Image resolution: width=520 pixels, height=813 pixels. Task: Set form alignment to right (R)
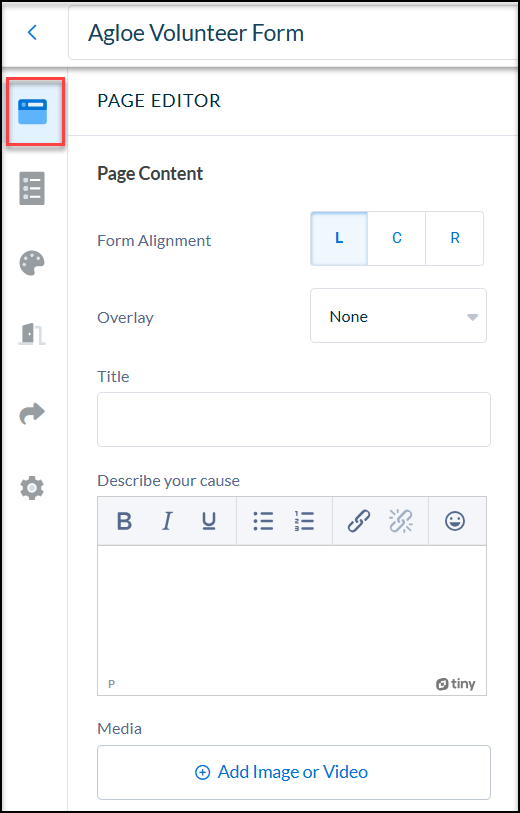coord(455,238)
